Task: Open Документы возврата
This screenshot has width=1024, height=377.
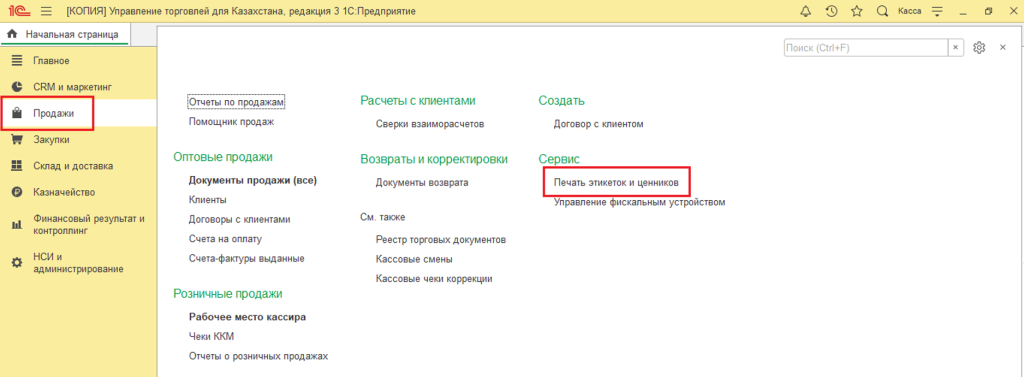Action: point(422,183)
